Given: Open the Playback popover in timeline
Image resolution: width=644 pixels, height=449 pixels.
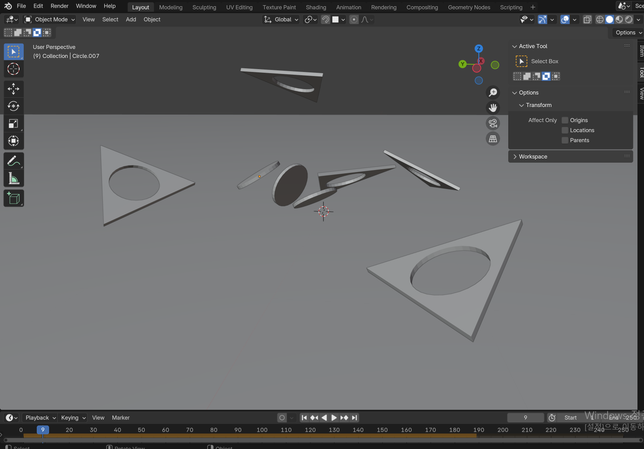Looking at the screenshot, I should pos(38,417).
